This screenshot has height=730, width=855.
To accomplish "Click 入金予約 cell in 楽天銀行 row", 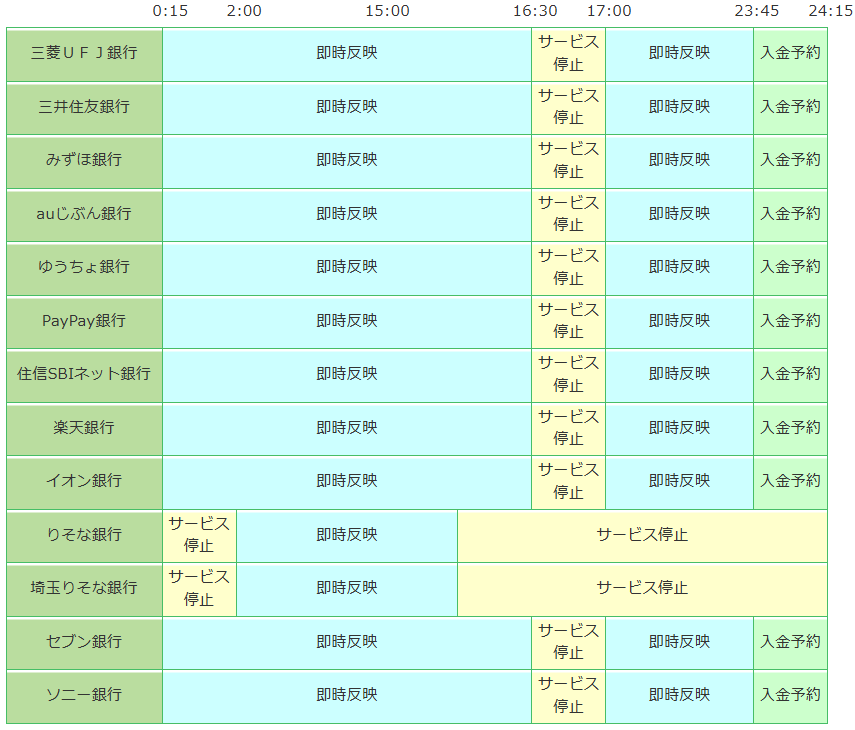I will point(790,428).
